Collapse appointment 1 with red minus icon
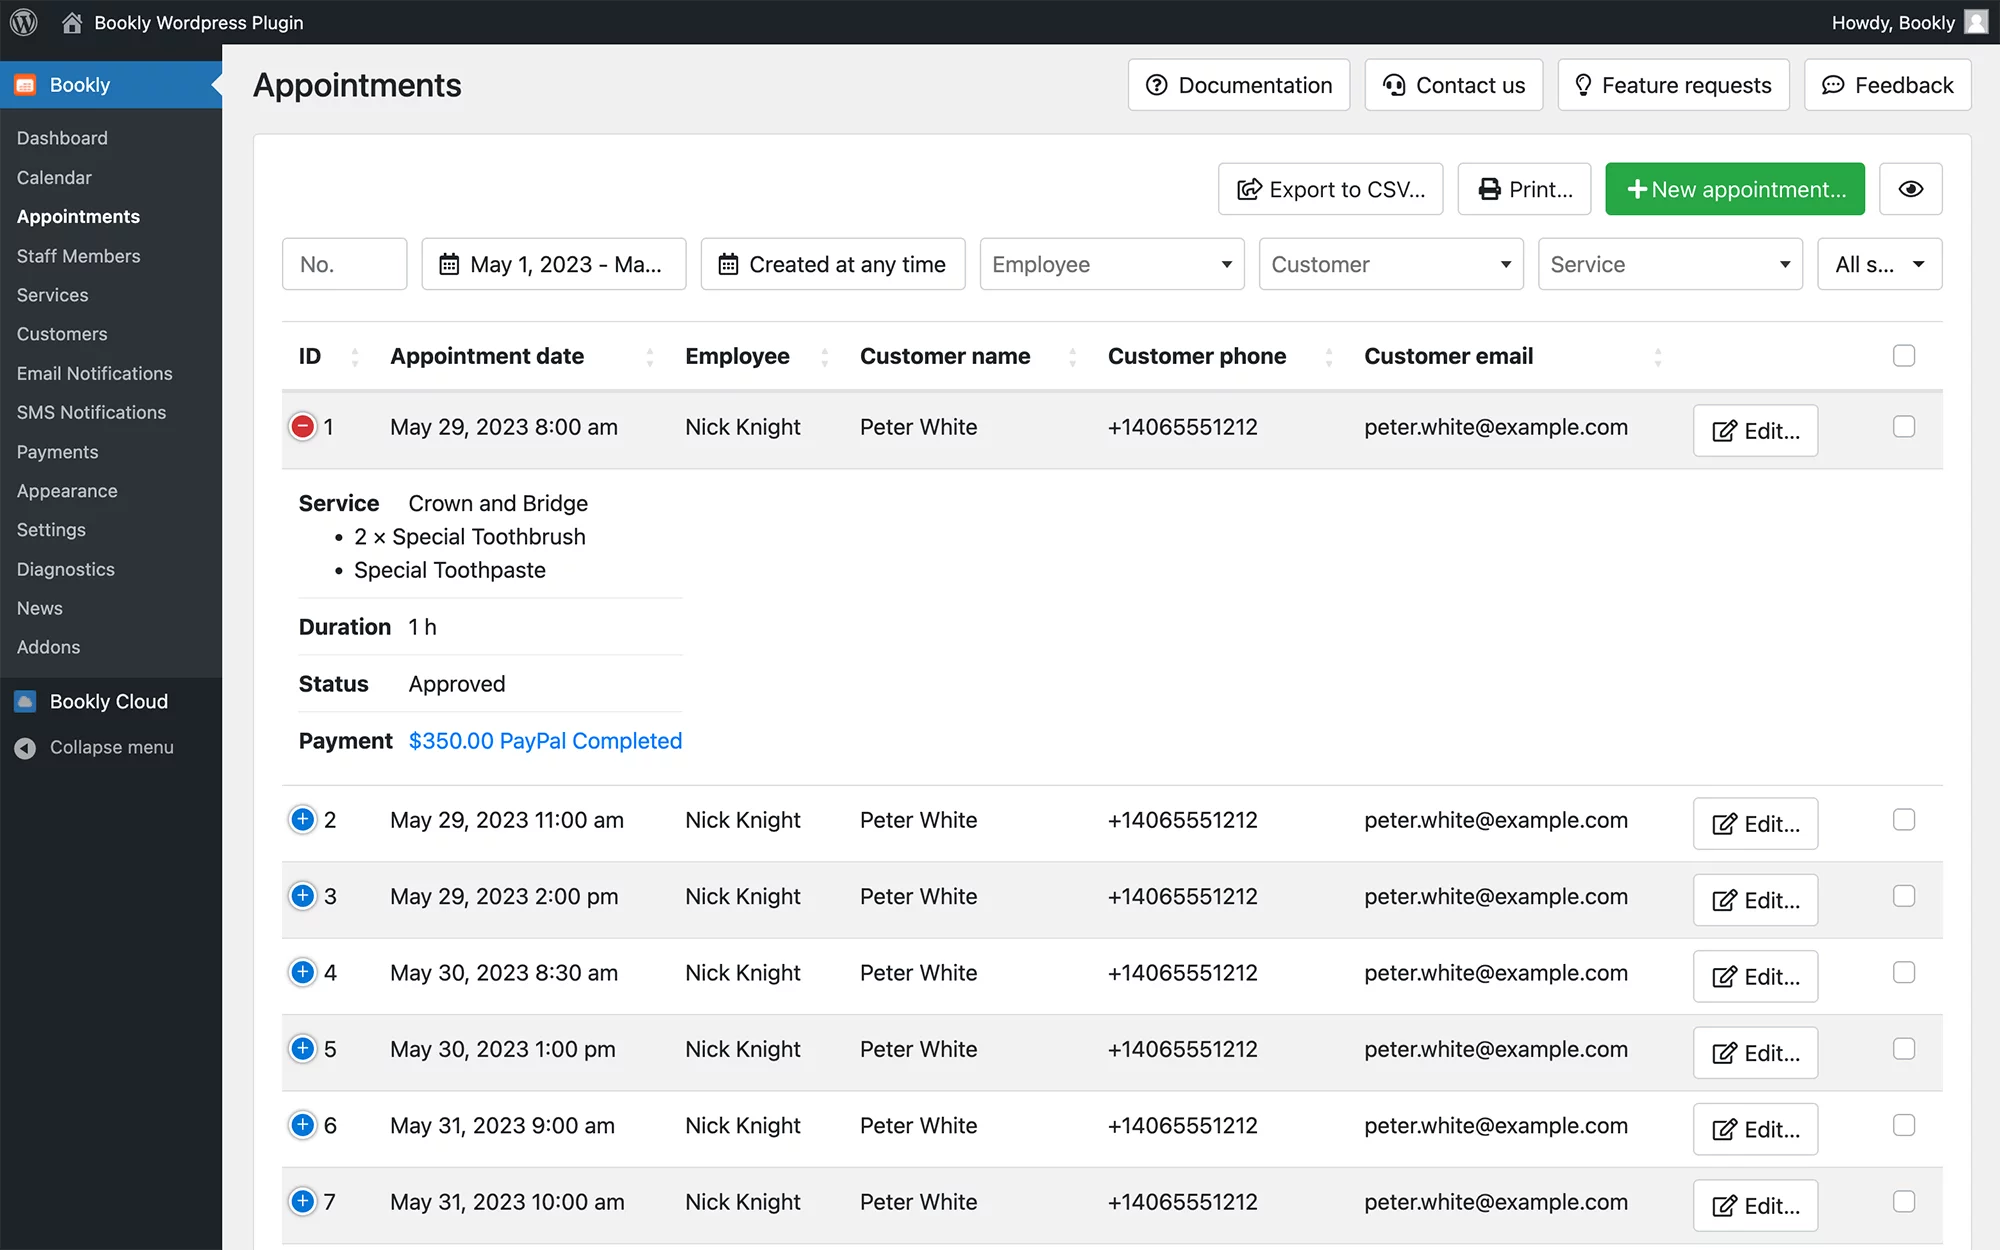The height and width of the screenshot is (1250, 2000). pyautogui.click(x=302, y=427)
